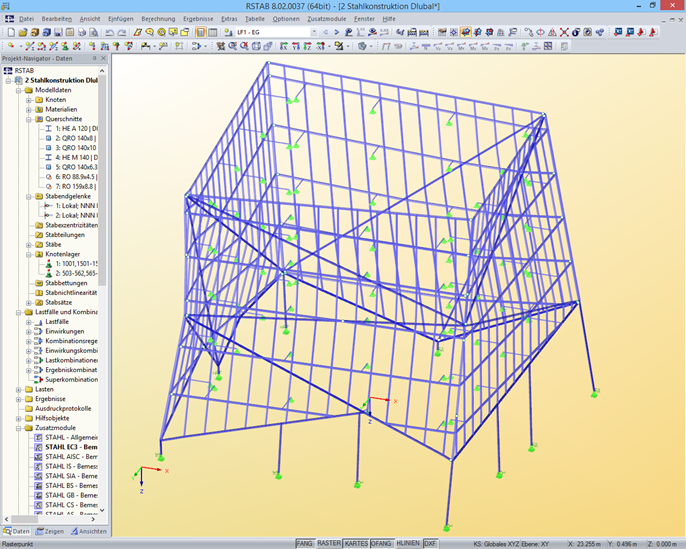
Task: Click the red X delete icon in toolbar
Action: tap(564, 32)
